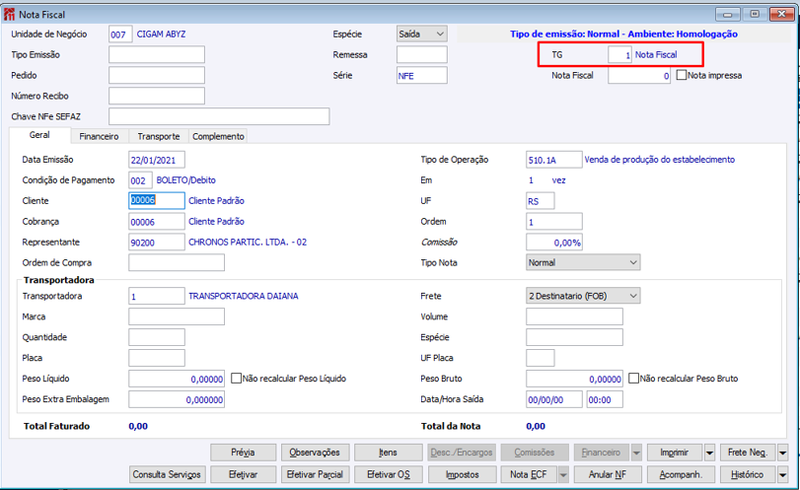
Task: Expand the Nota ECF button arrow
Action: pyautogui.click(x=563, y=475)
